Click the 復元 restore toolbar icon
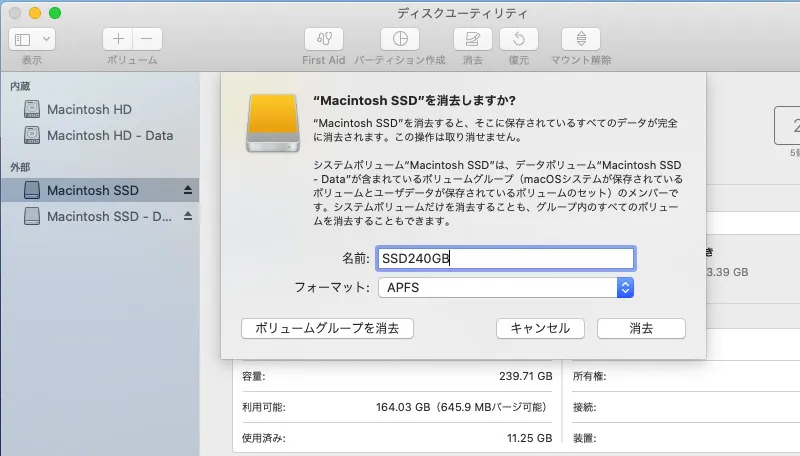Screen dimensions: 800x456 point(518,39)
